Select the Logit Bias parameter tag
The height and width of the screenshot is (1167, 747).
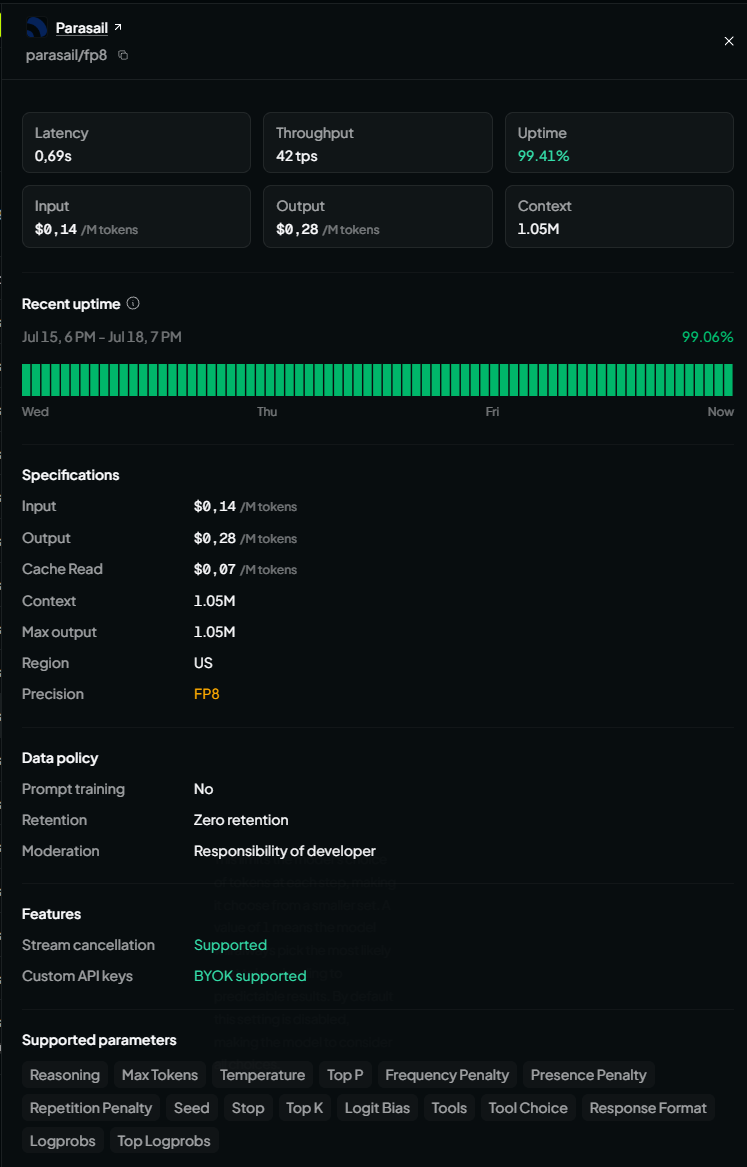tap(377, 1108)
